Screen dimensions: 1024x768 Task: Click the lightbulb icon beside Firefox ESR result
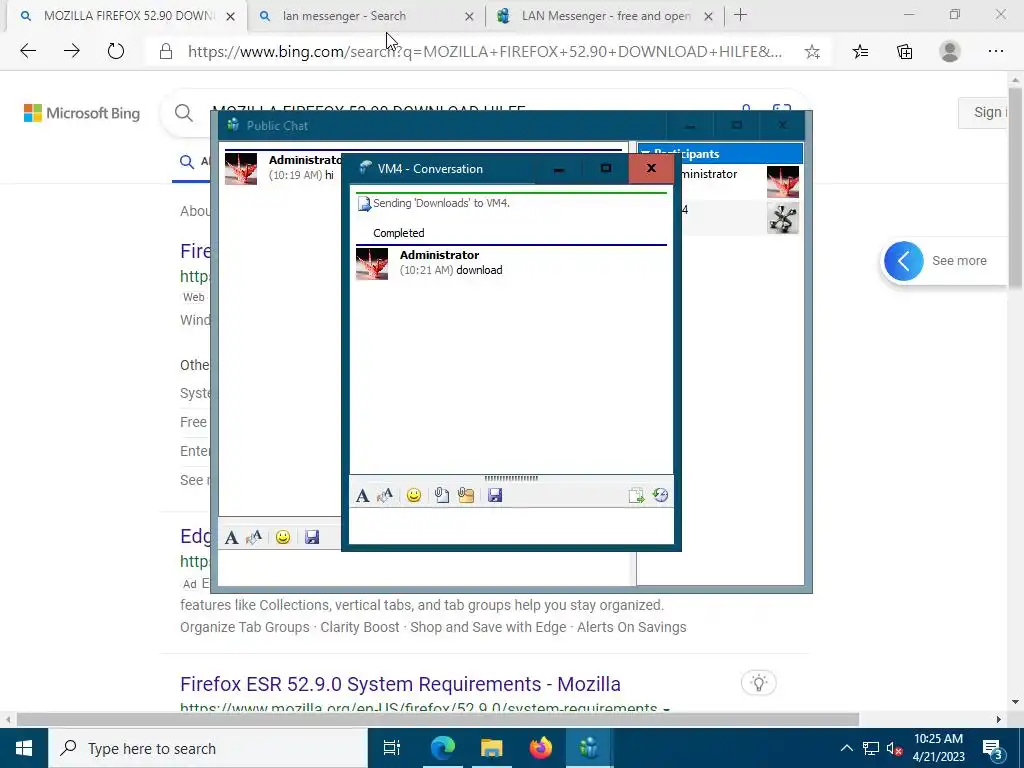point(758,683)
